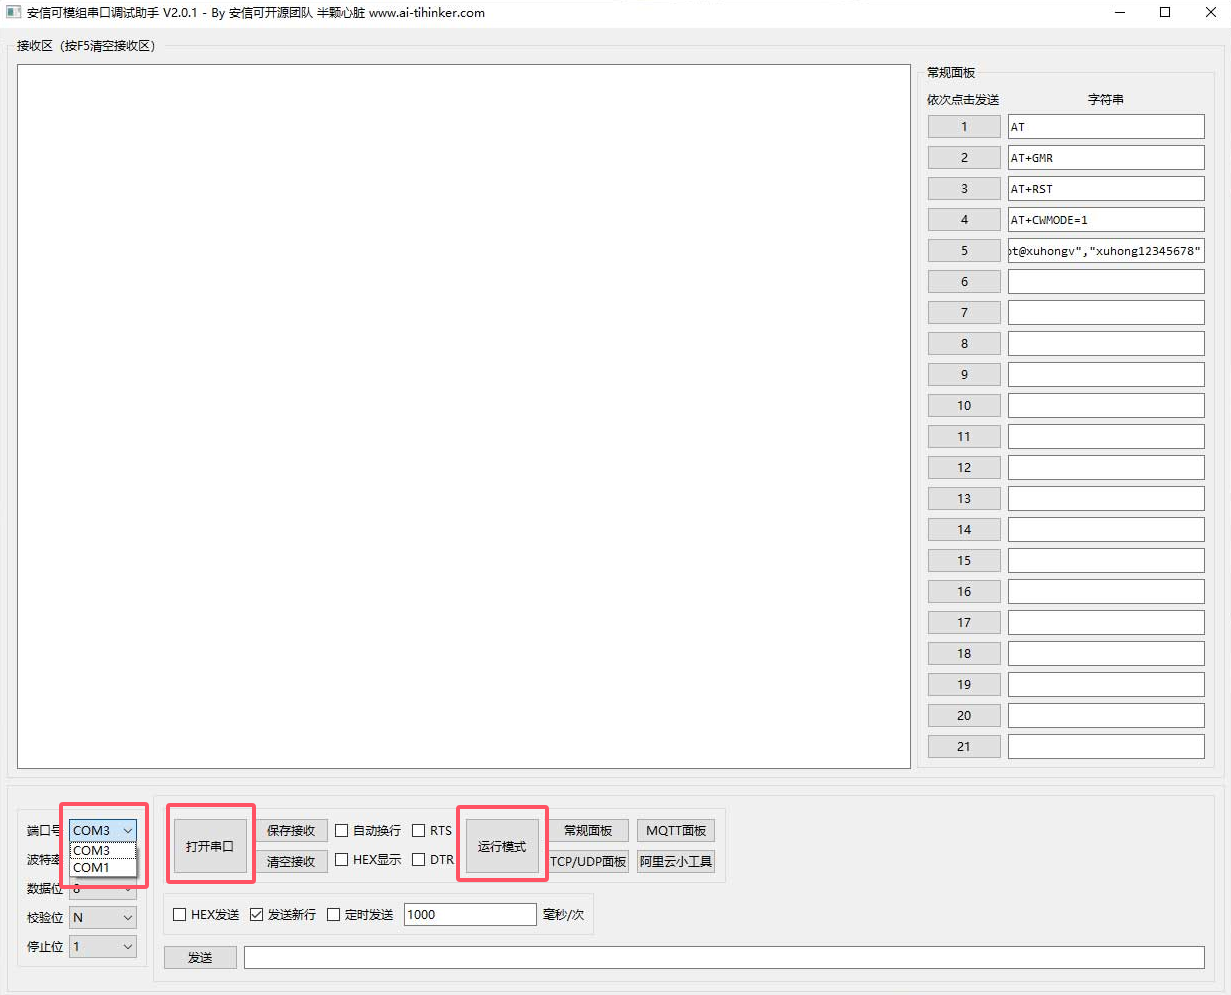
Task: Toggle the RTS checkbox
Action: [x=419, y=830]
